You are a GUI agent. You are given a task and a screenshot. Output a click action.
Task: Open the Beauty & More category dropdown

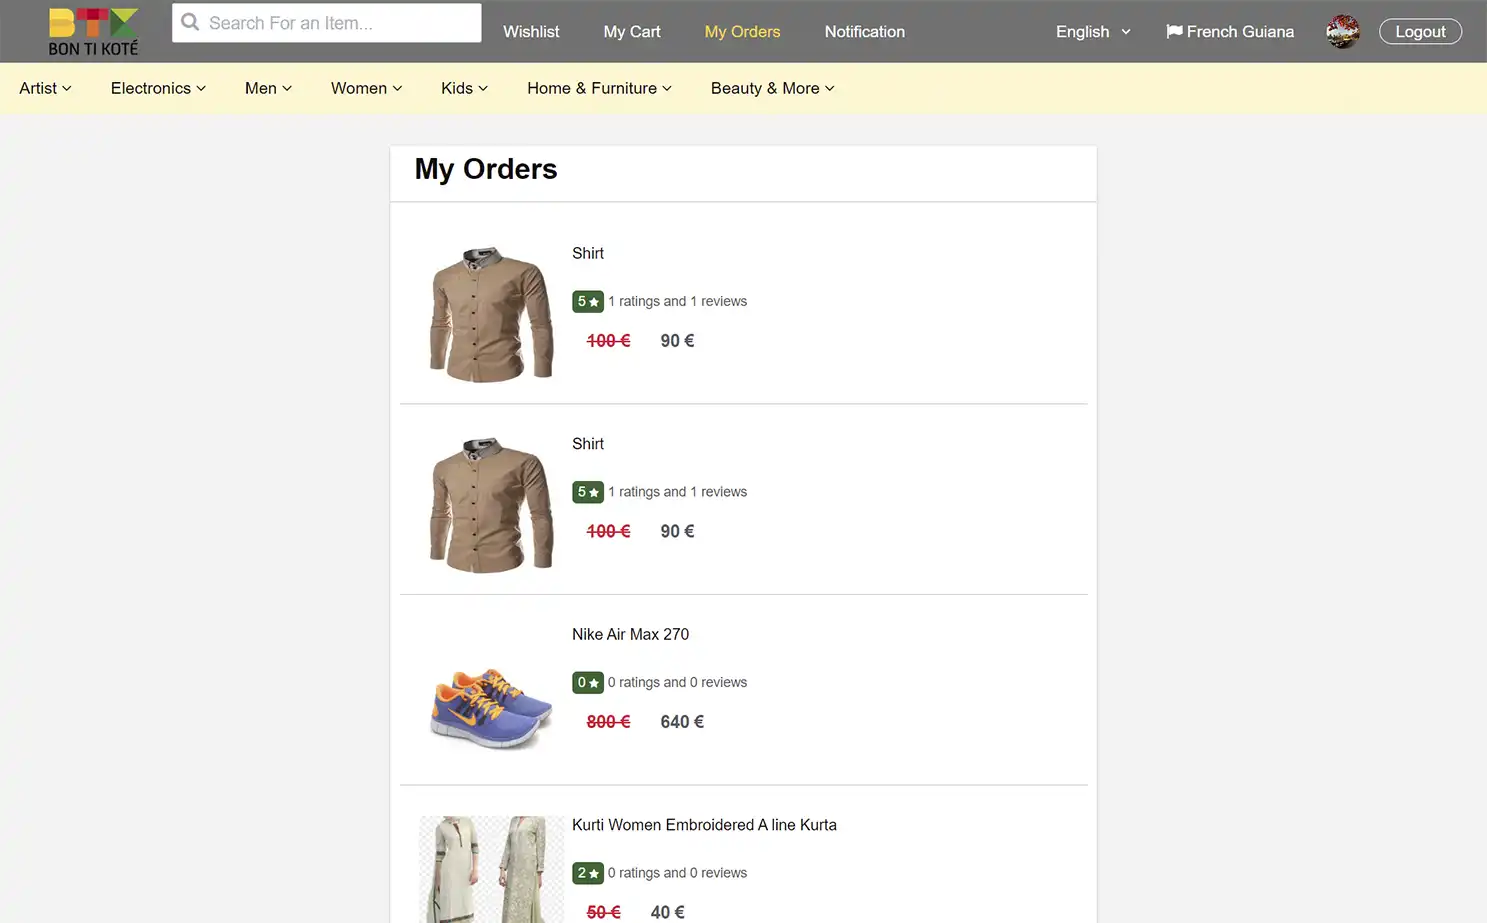[771, 88]
